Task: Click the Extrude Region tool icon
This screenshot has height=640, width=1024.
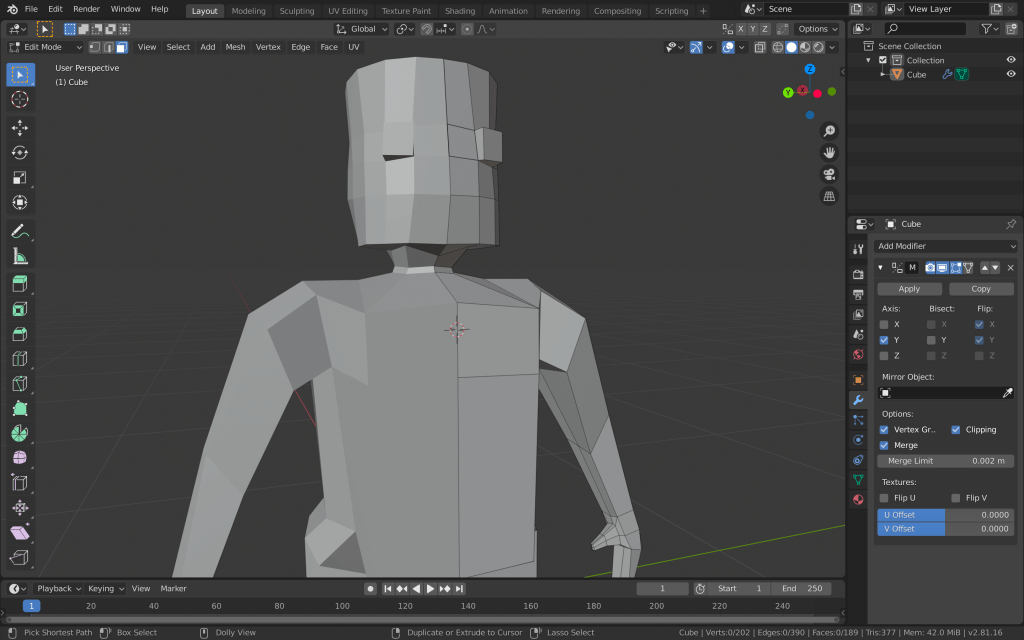Action: [x=20, y=285]
